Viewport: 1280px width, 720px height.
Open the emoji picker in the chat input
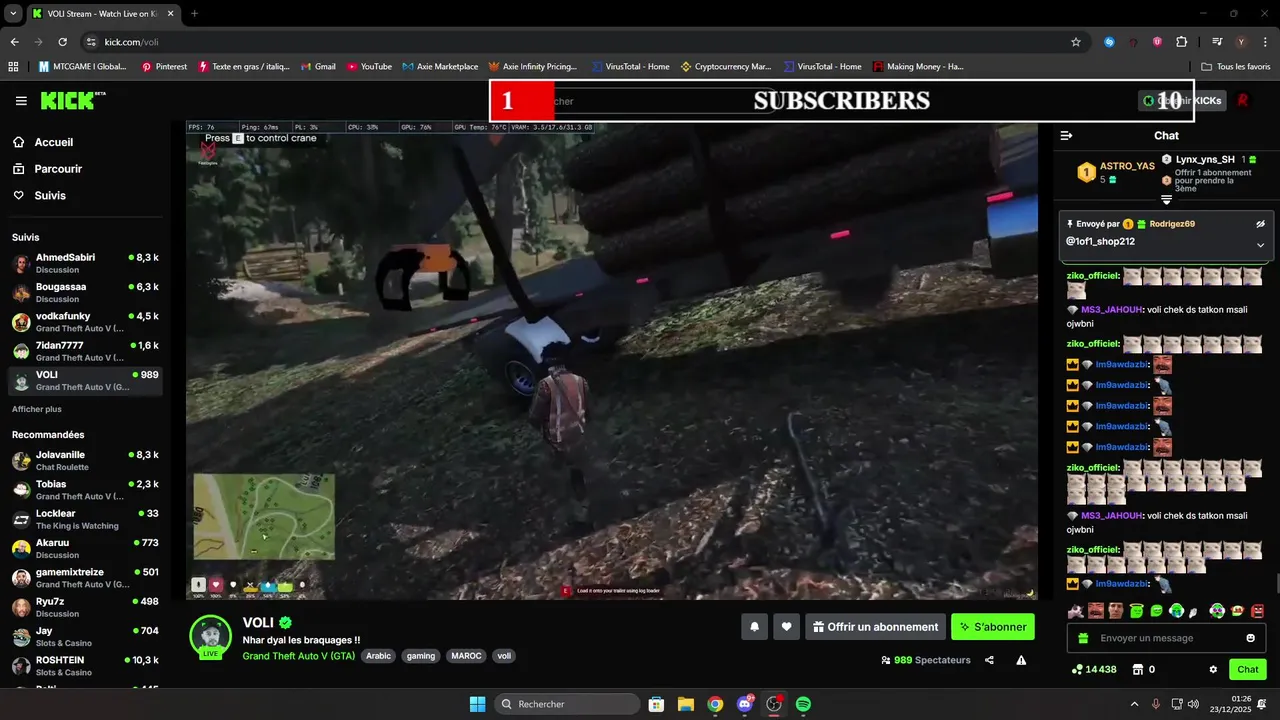1251,638
